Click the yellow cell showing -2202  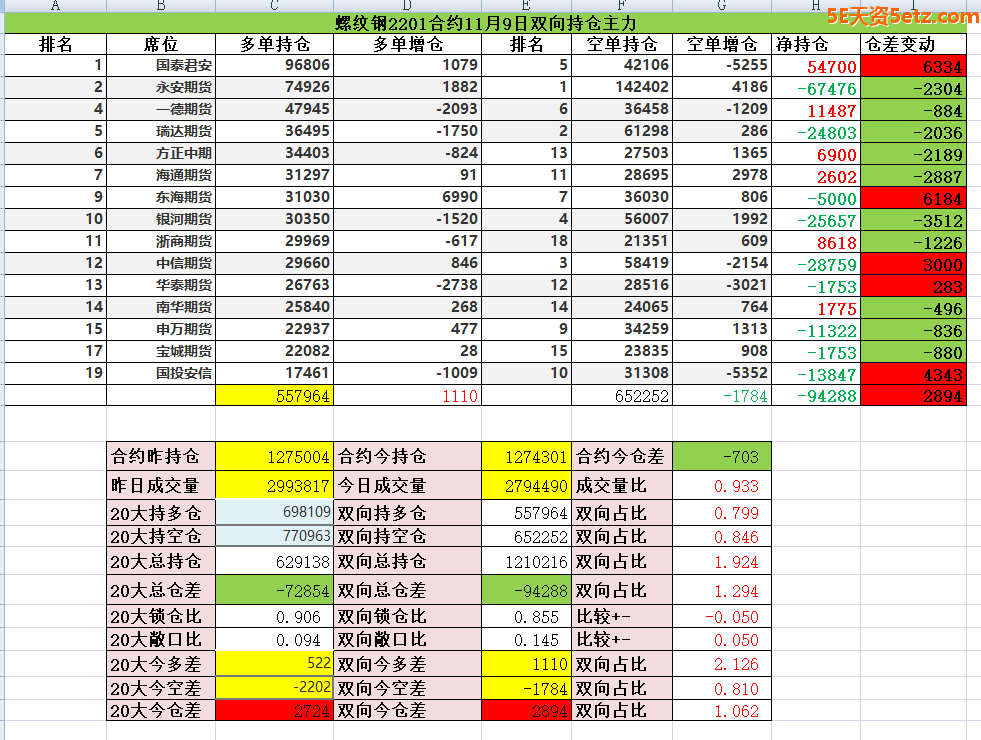pyautogui.click(x=275, y=687)
